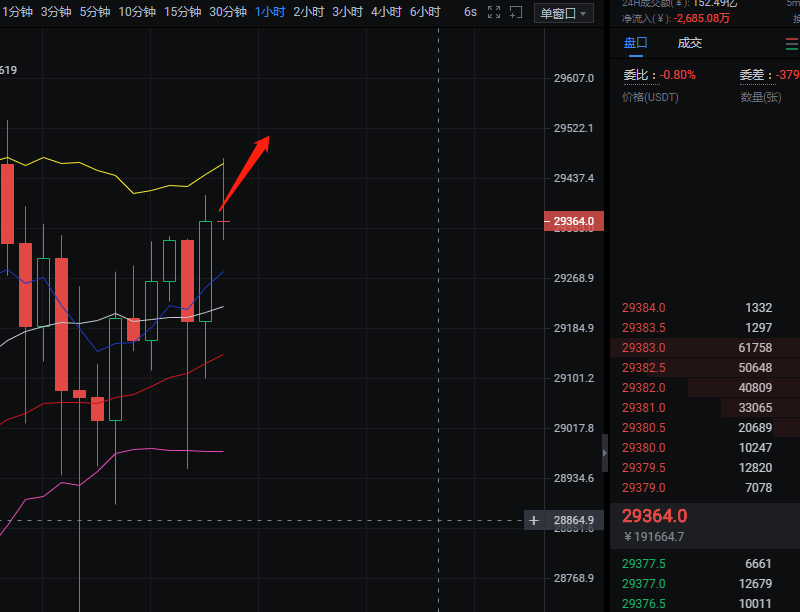
Task: Click ask quantity 50648
Action: [755, 368]
